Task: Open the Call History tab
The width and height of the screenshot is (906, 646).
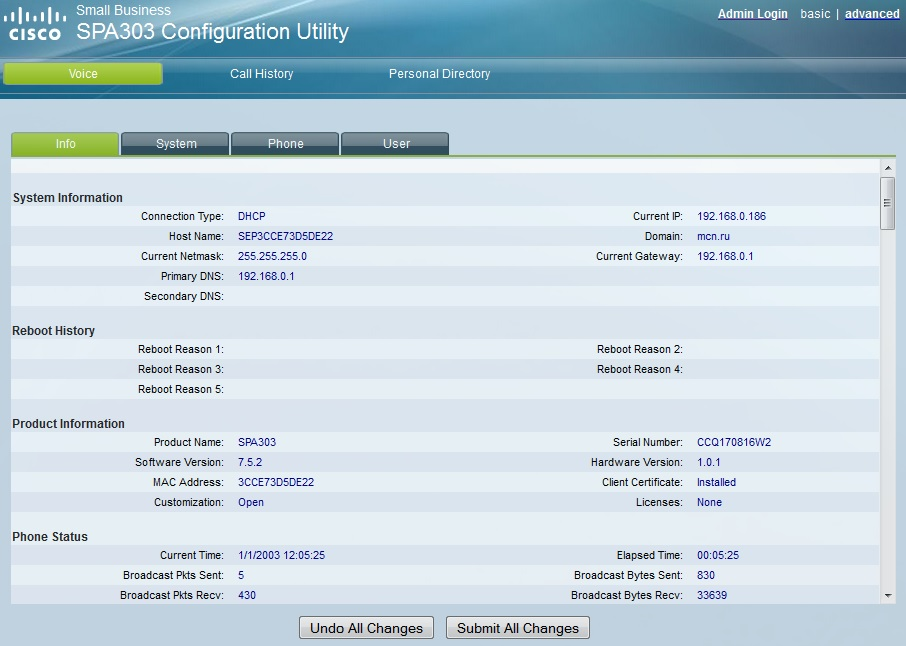Action: (x=261, y=74)
